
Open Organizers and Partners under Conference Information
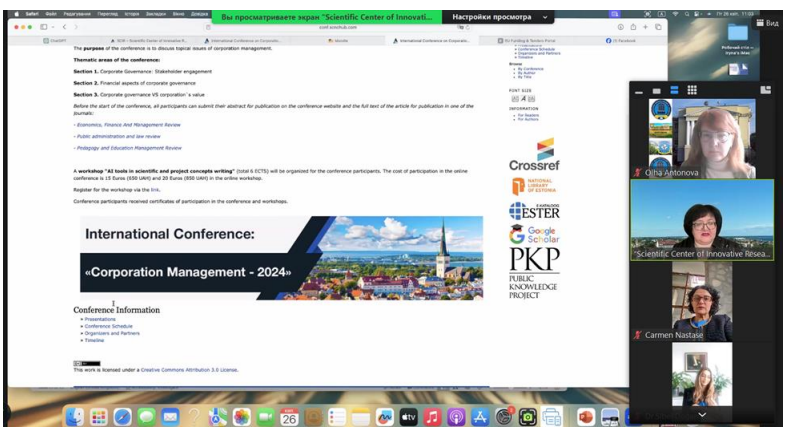112,333
